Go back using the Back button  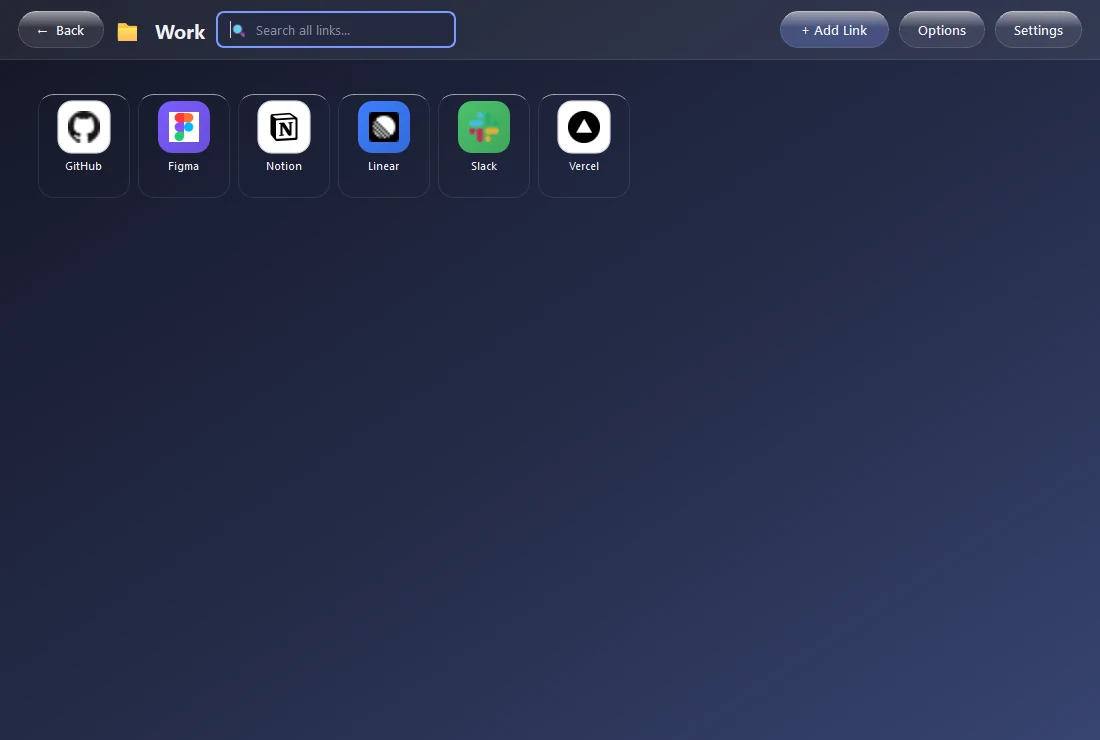click(61, 30)
